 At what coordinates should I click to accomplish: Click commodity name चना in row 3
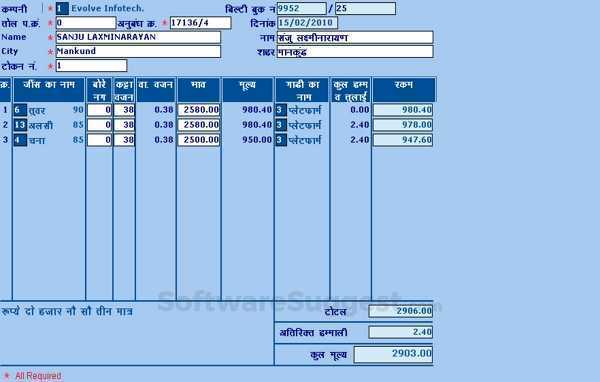click(37, 140)
